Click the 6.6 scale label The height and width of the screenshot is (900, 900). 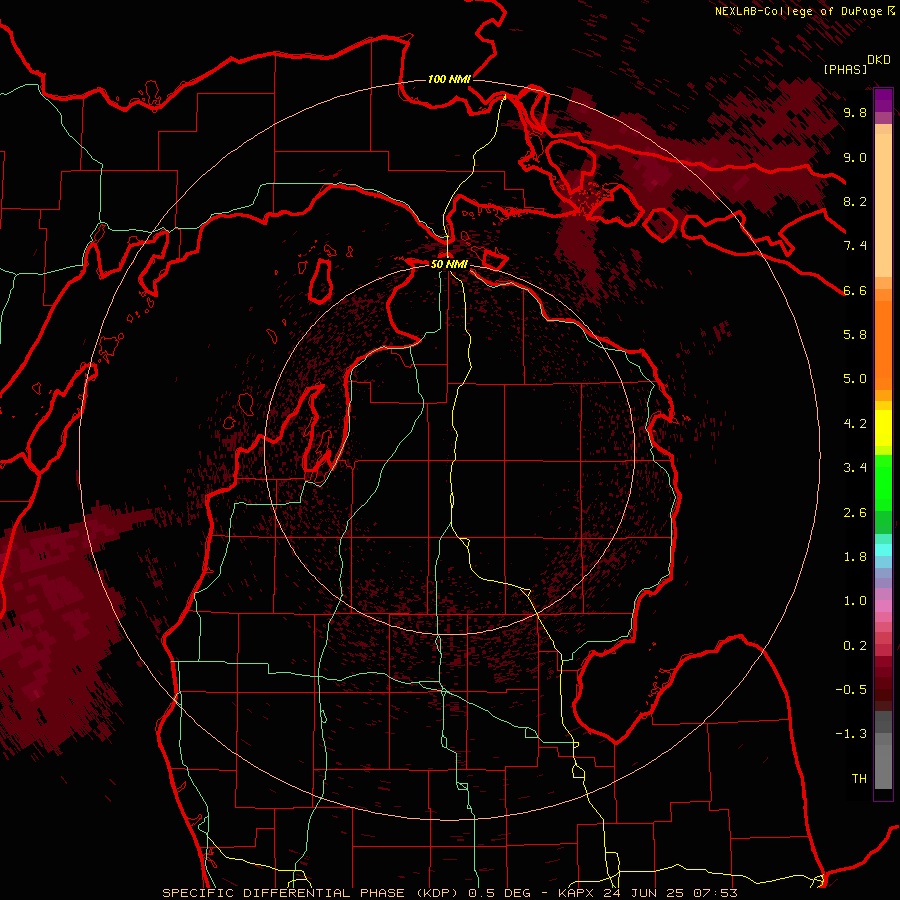point(855,290)
